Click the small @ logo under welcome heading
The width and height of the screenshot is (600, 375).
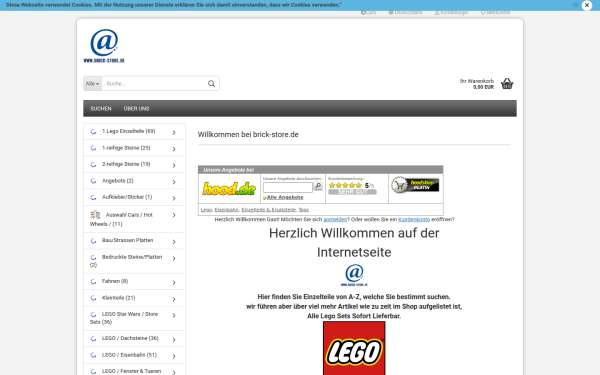(x=354, y=275)
